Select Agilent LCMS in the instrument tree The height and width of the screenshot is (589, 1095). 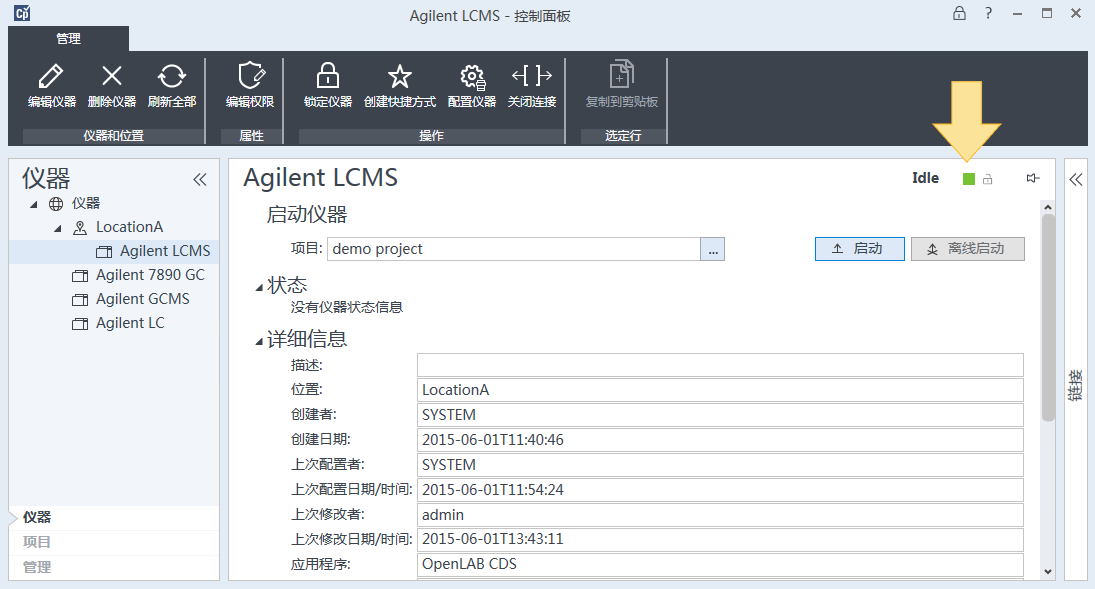point(165,251)
